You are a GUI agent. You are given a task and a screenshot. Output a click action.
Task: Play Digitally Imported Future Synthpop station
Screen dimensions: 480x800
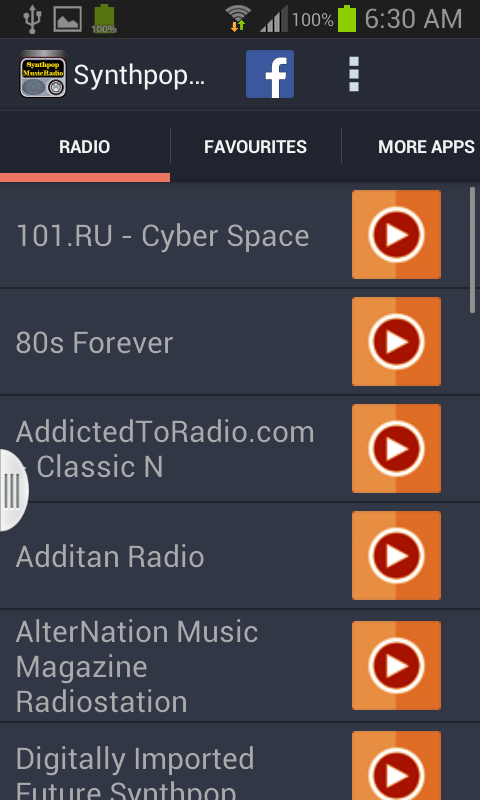396,765
